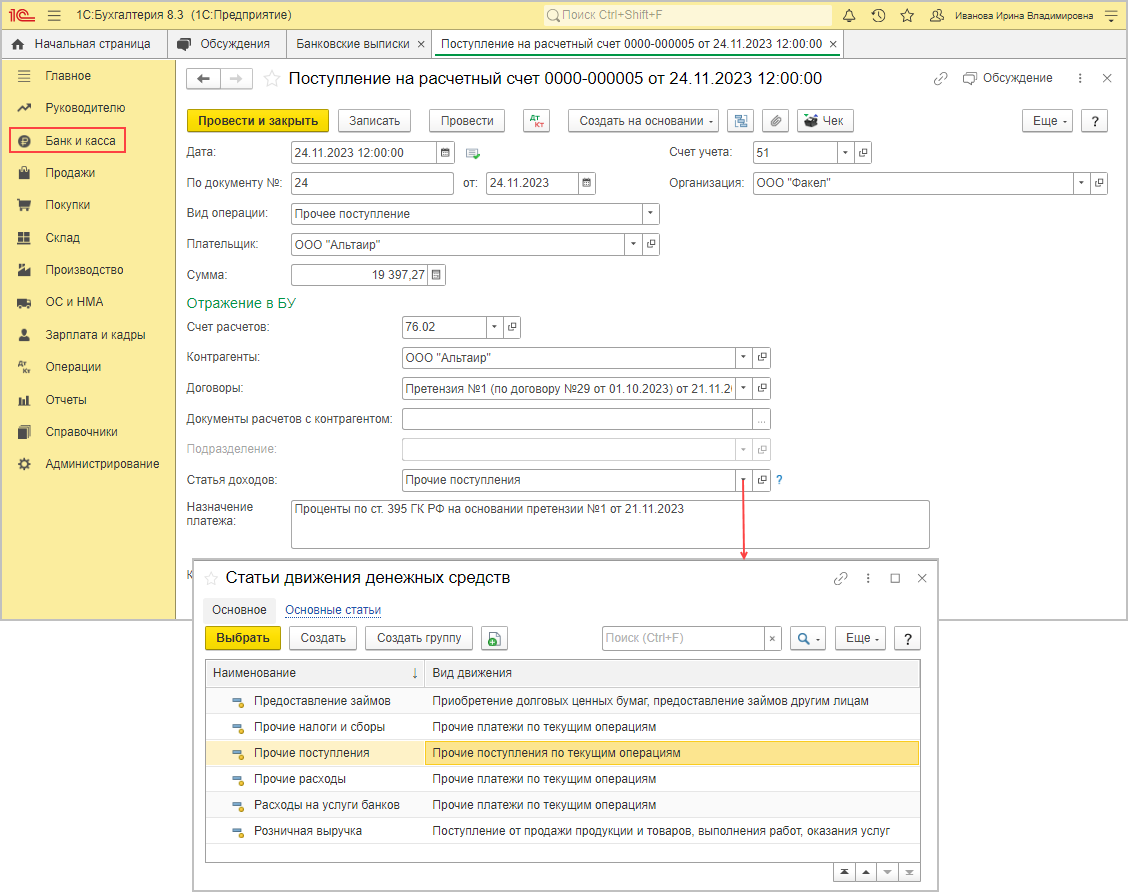
Task: Open search magnifier dropdown in dialog
Action: point(808,638)
